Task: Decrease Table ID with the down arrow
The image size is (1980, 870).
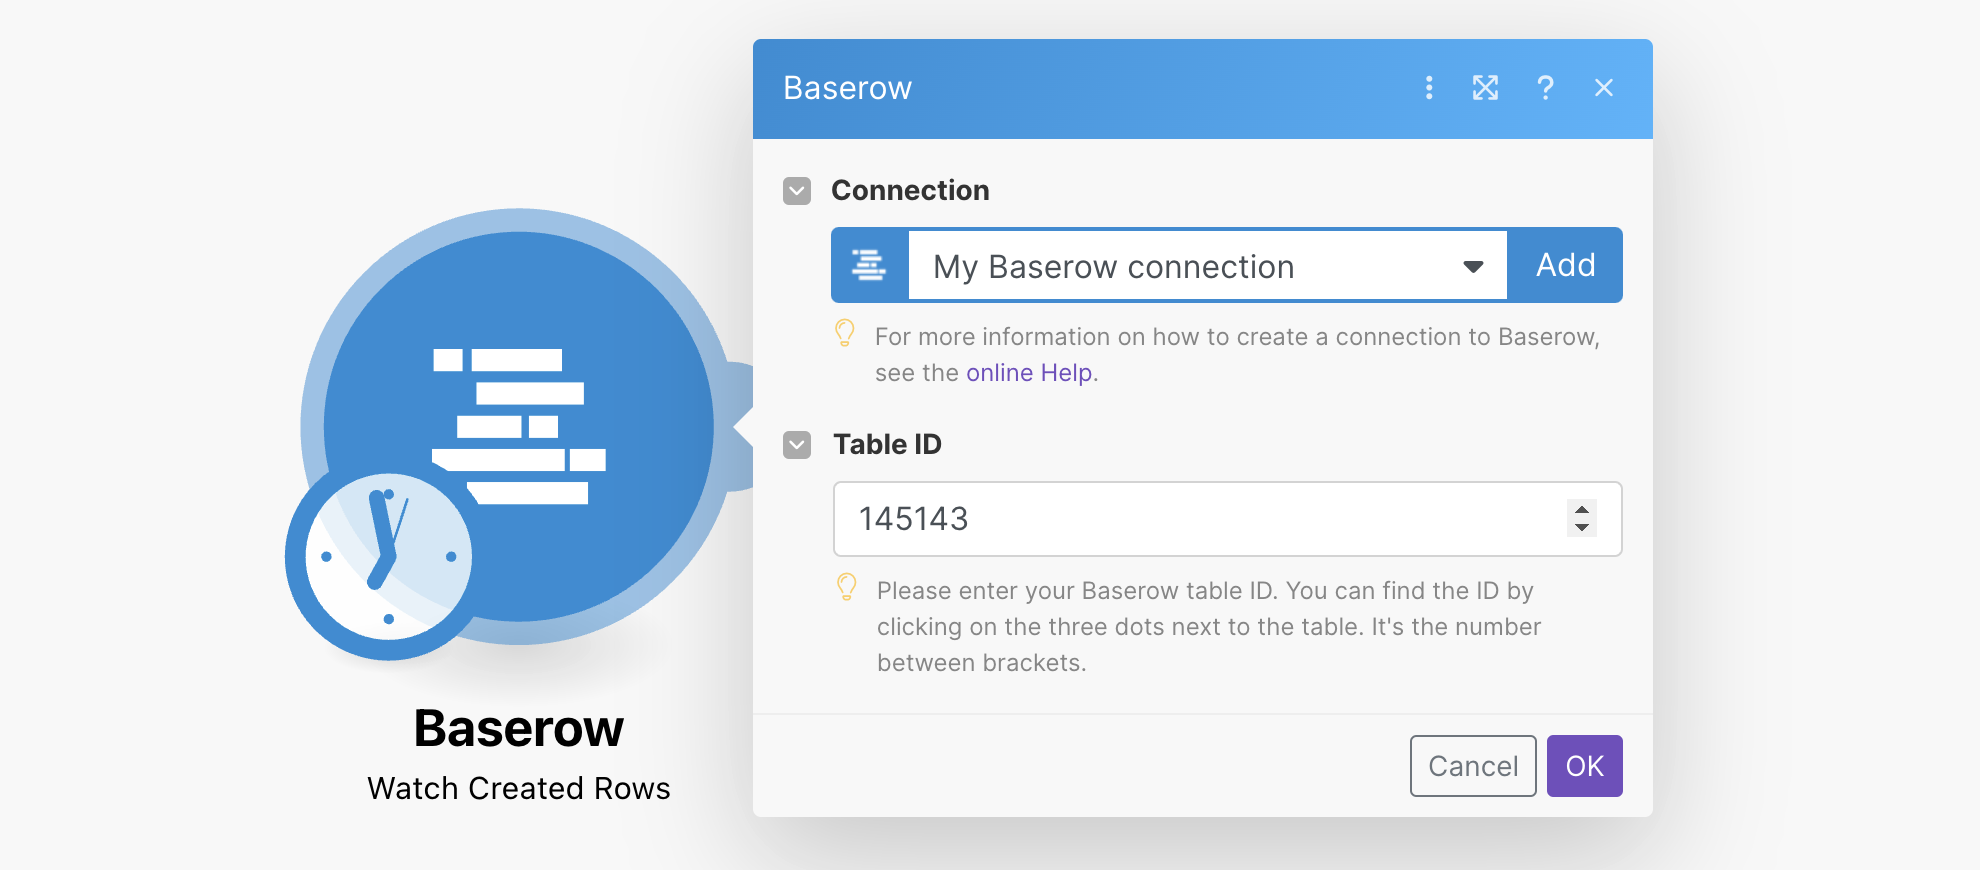Action: click(1582, 527)
